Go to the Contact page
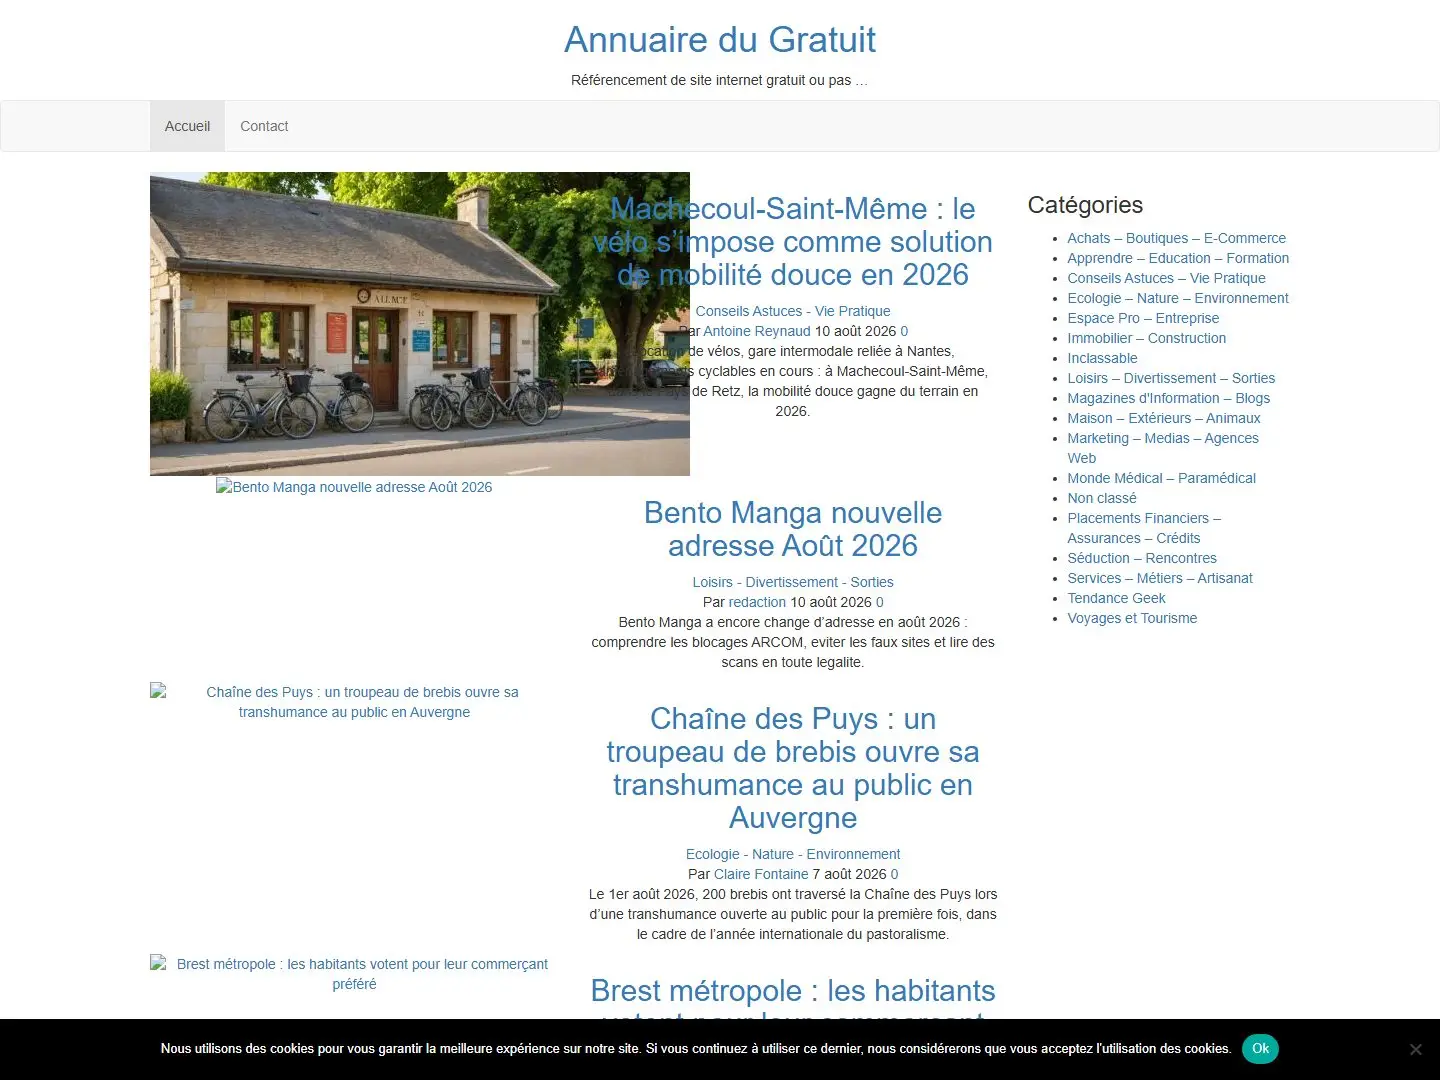Screen dimensions: 1440x1080 coord(264,126)
